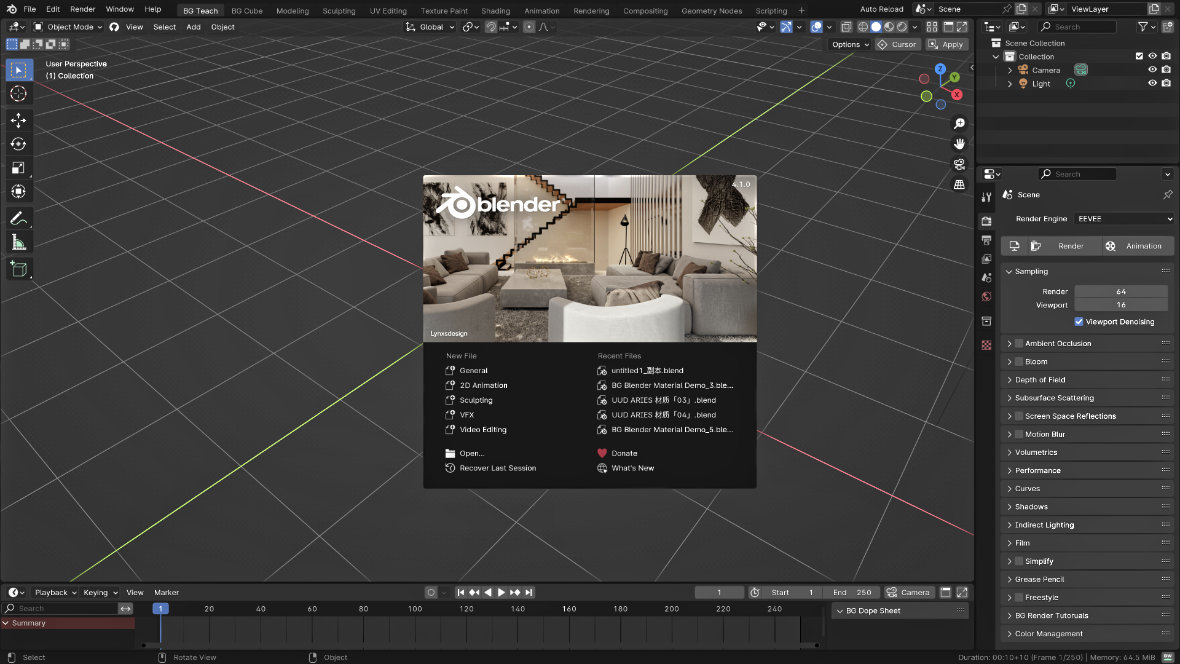Select the Add Cube tool
1180x664 pixels.
[19, 269]
